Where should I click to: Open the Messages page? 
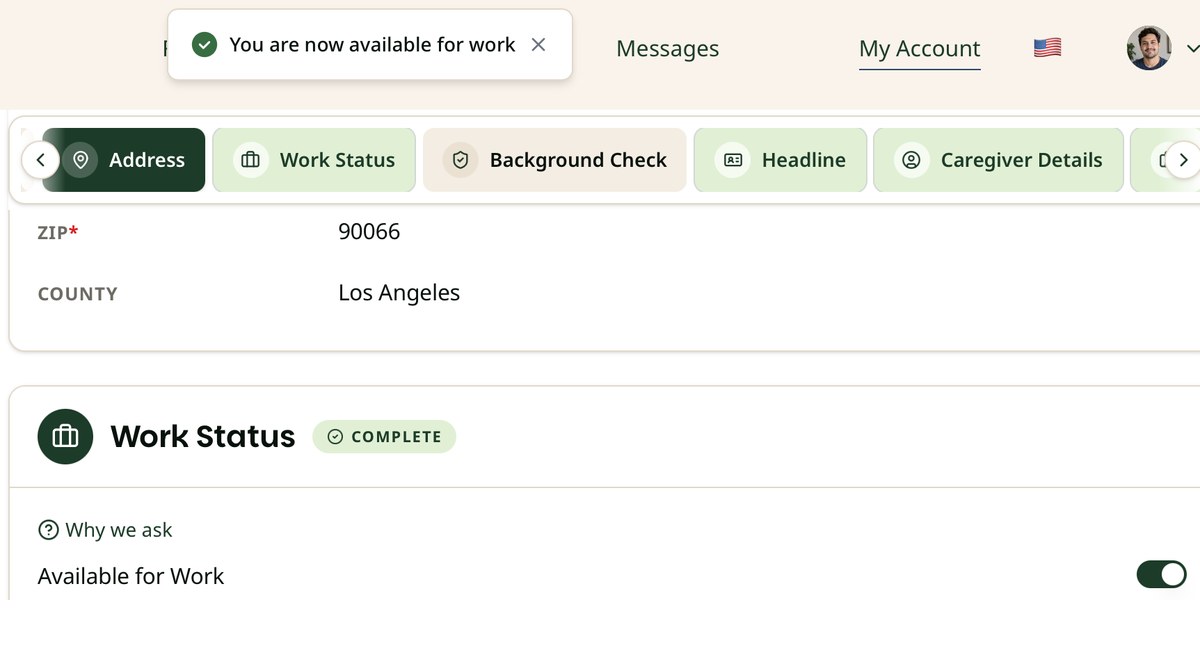[x=667, y=49]
